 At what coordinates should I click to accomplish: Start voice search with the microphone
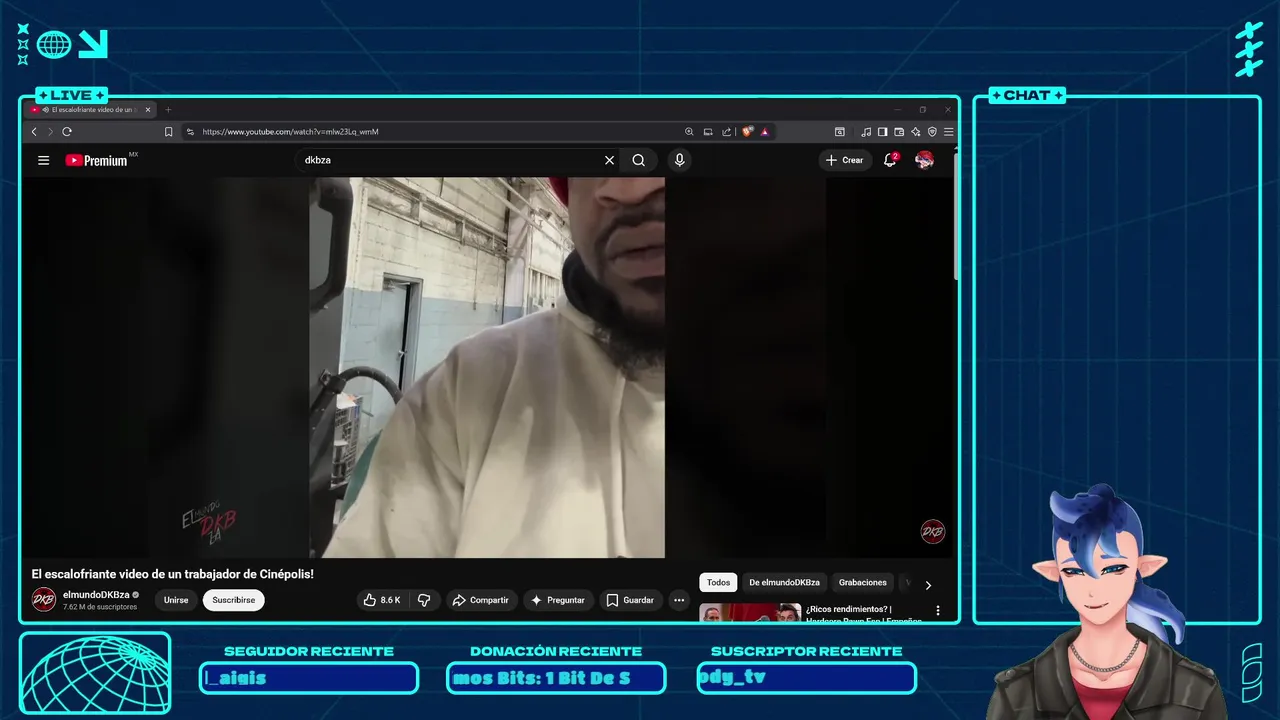click(x=679, y=160)
